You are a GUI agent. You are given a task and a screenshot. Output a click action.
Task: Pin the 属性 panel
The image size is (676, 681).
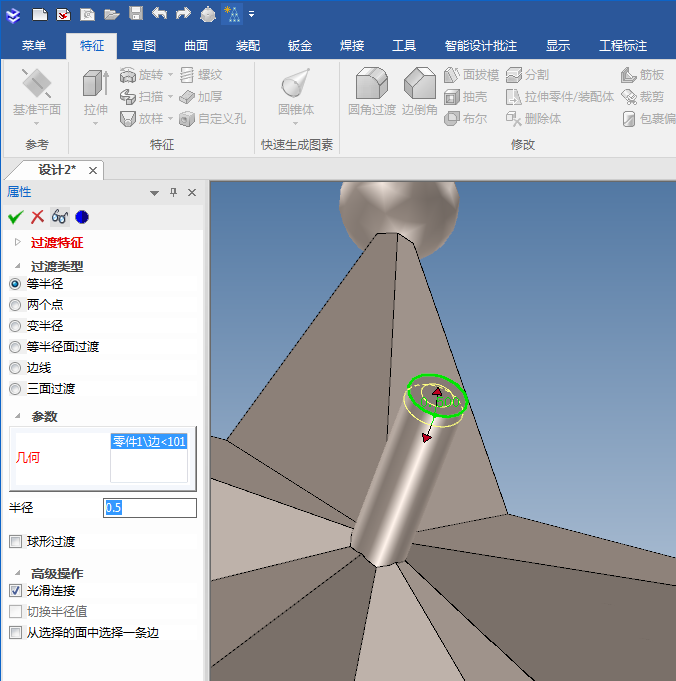pos(173,192)
